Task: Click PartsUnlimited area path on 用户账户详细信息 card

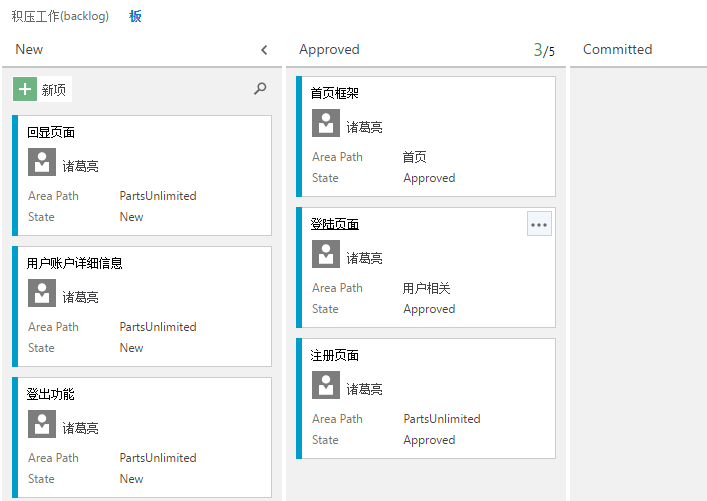Action: click(158, 326)
